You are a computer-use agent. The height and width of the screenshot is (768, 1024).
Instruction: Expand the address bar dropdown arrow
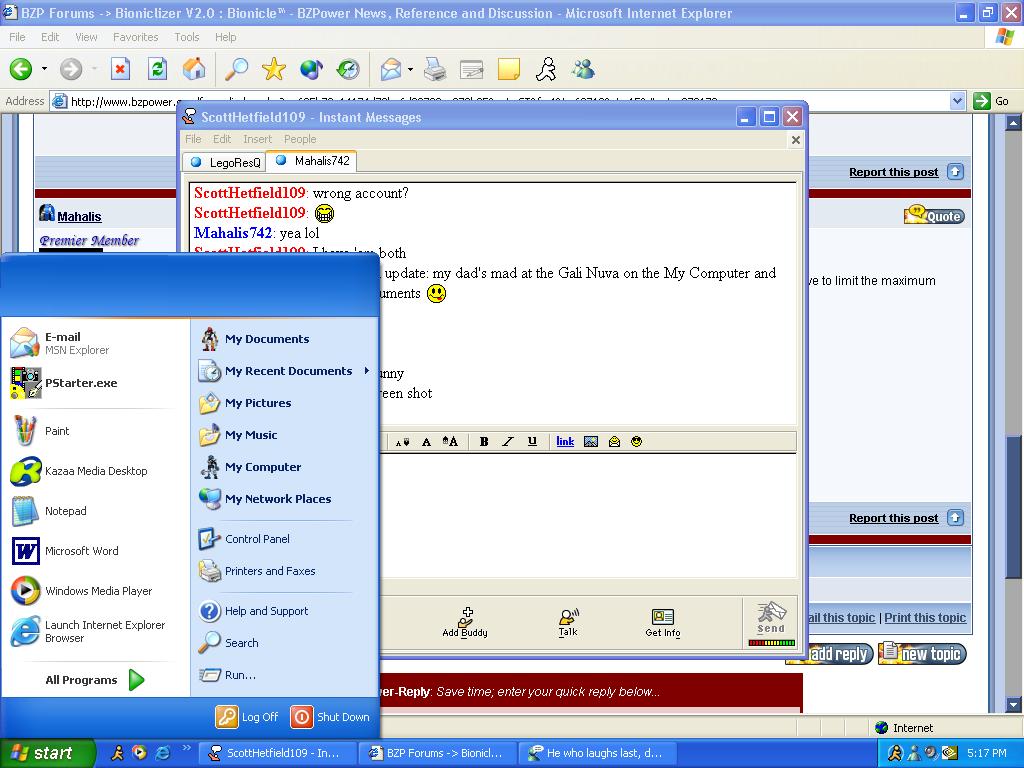click(x=957, y=101)
